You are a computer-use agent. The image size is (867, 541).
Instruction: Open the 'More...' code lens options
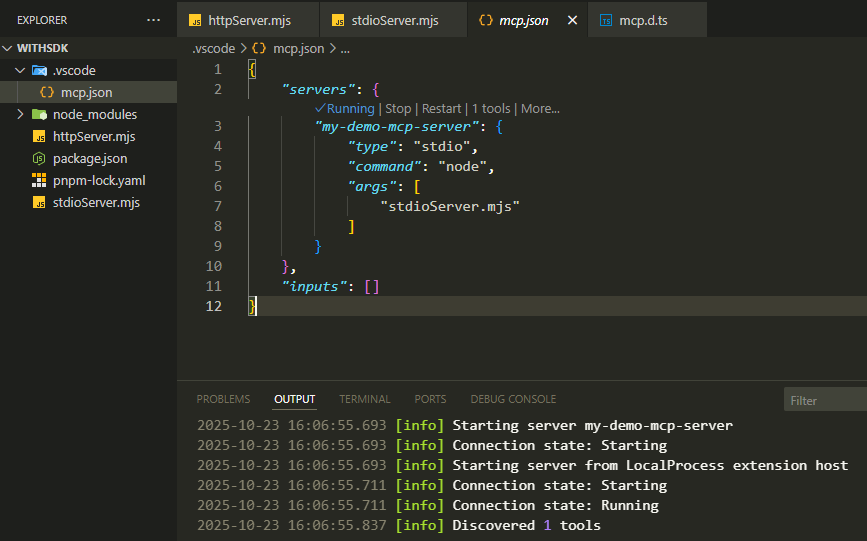click(x=540, y=108)
